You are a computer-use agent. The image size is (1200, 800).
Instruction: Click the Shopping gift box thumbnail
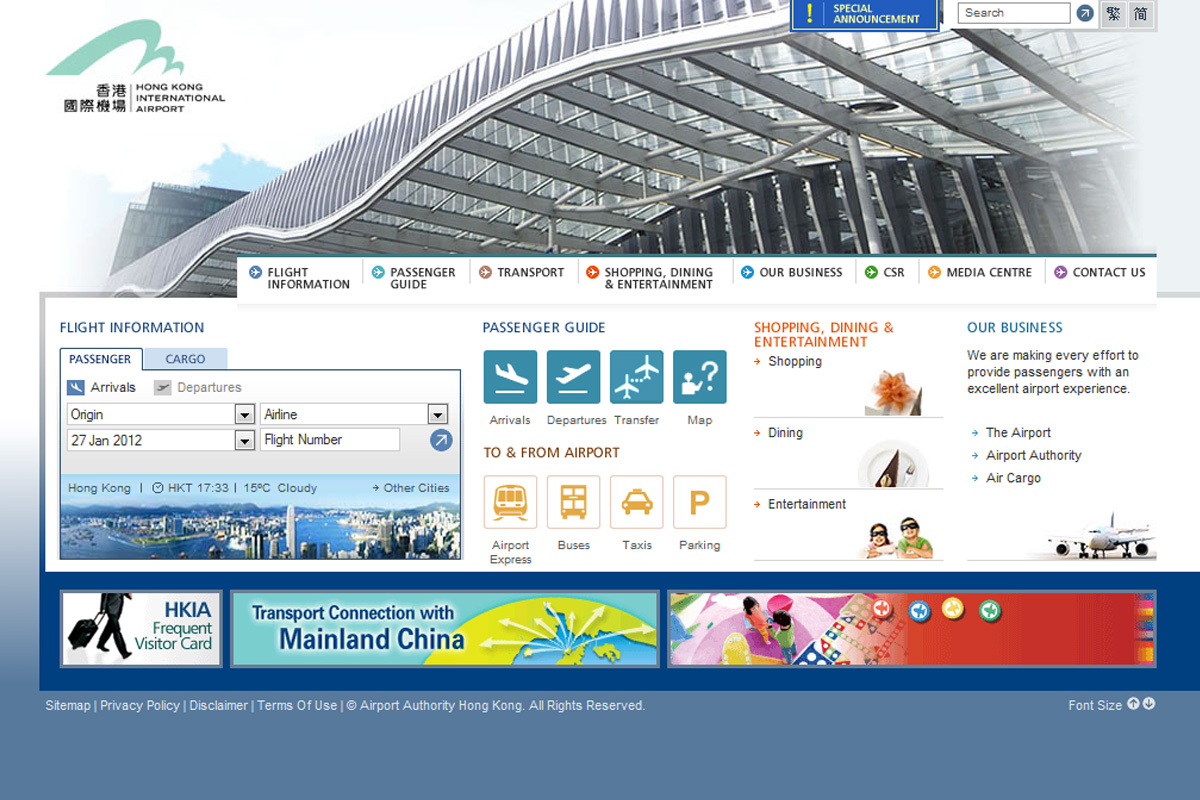pyautogui.click(x=893, y=391)
